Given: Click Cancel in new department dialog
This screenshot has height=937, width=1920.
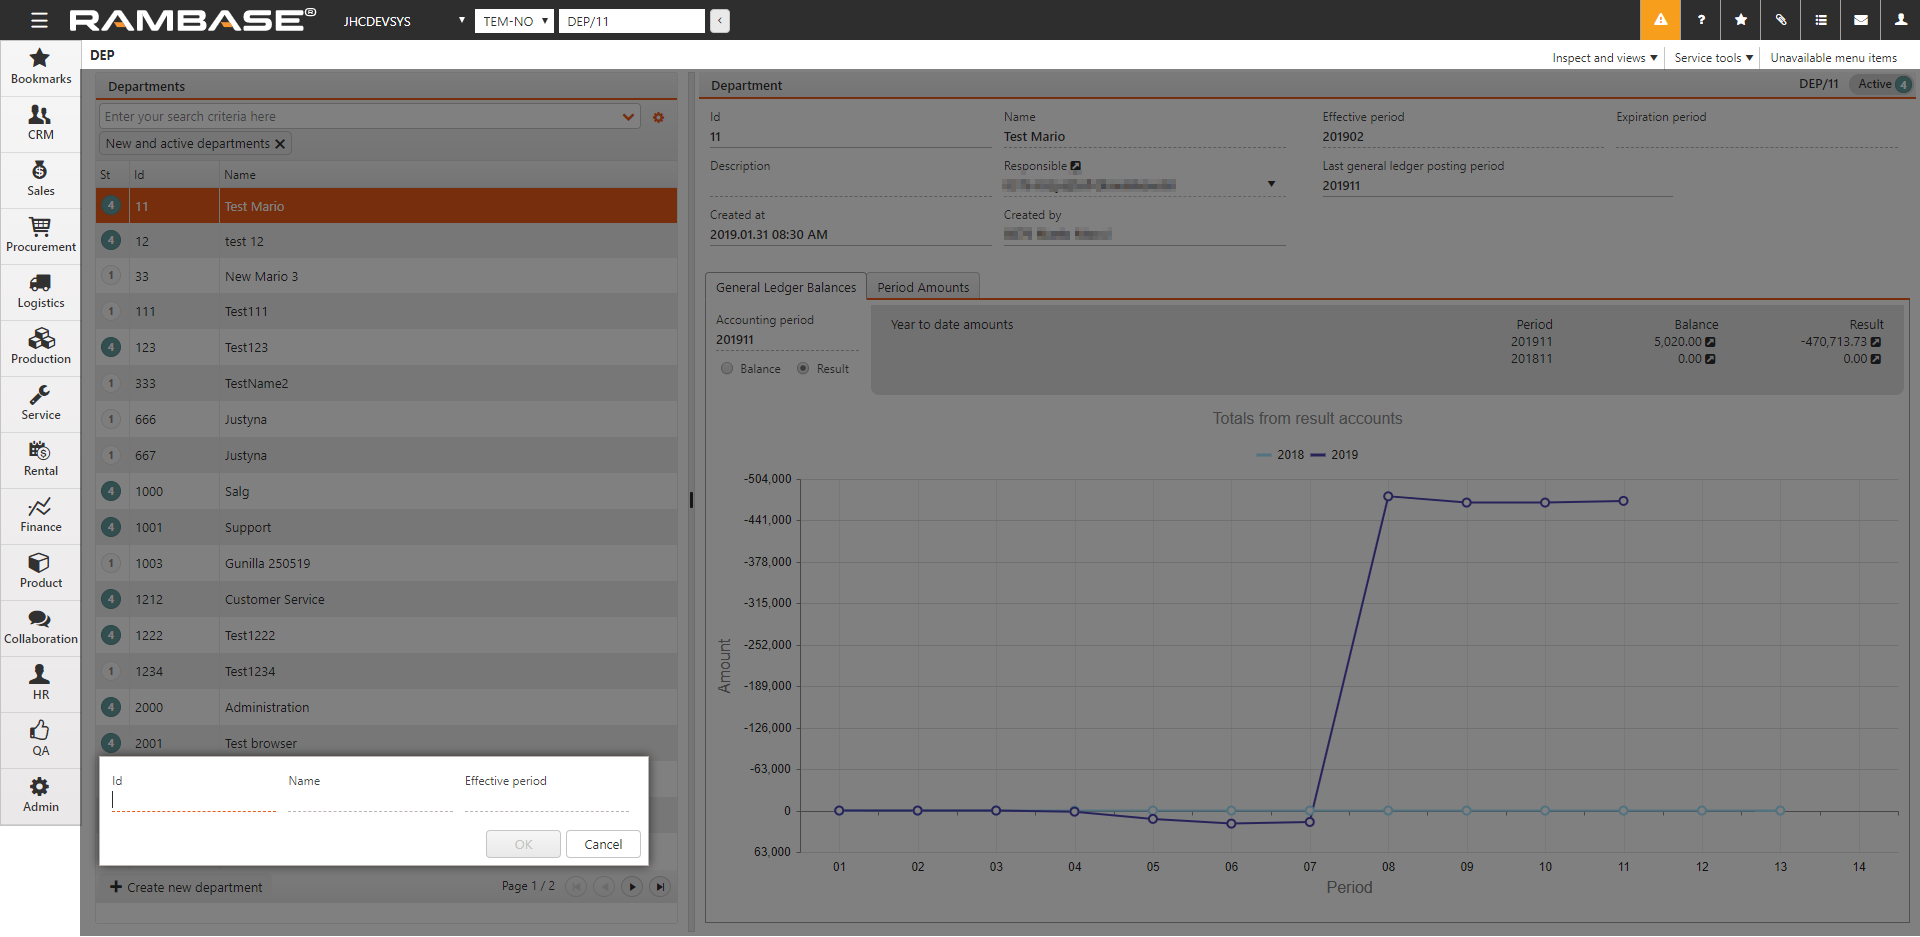Looking at the screenshot, I should tap(603, 845).
